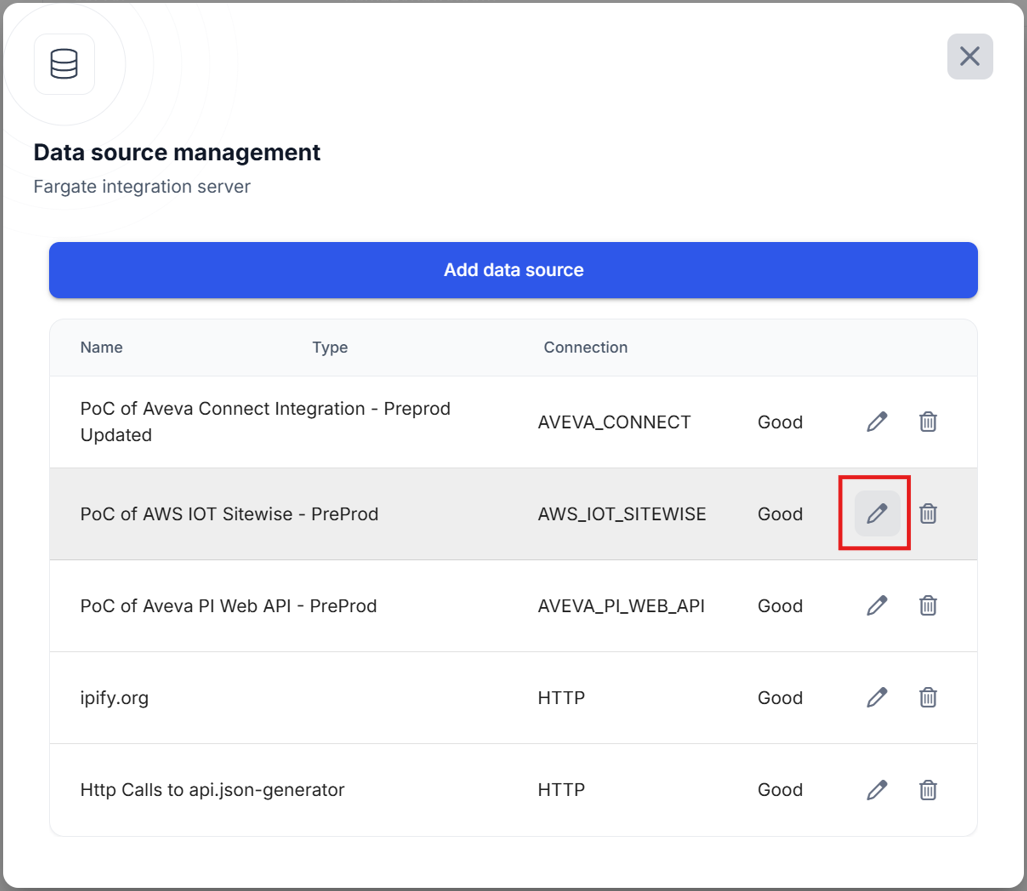Click the database icon in the header
The height and width of the screenshot is (891, 1027).
coord(64,65)
